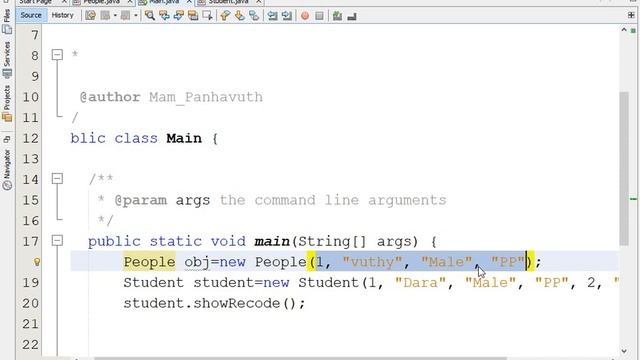This screenshot has width=640, height=360.
Task: Click the light bulb hint icon
Action: (37, 262)
